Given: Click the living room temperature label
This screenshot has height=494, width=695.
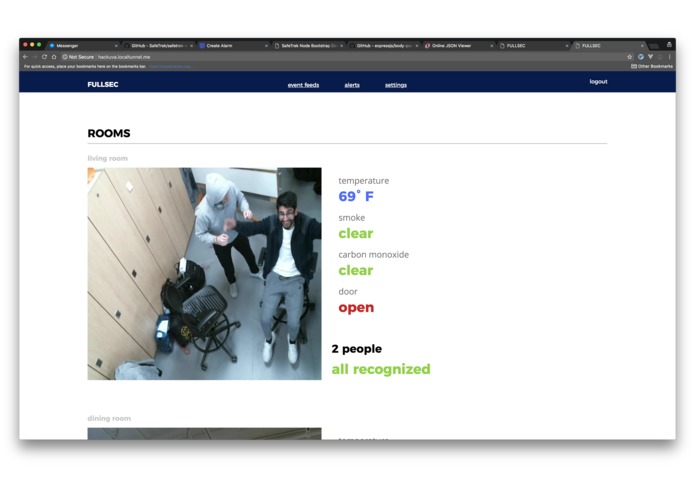Looking at the screenshot, I should 363,181.
